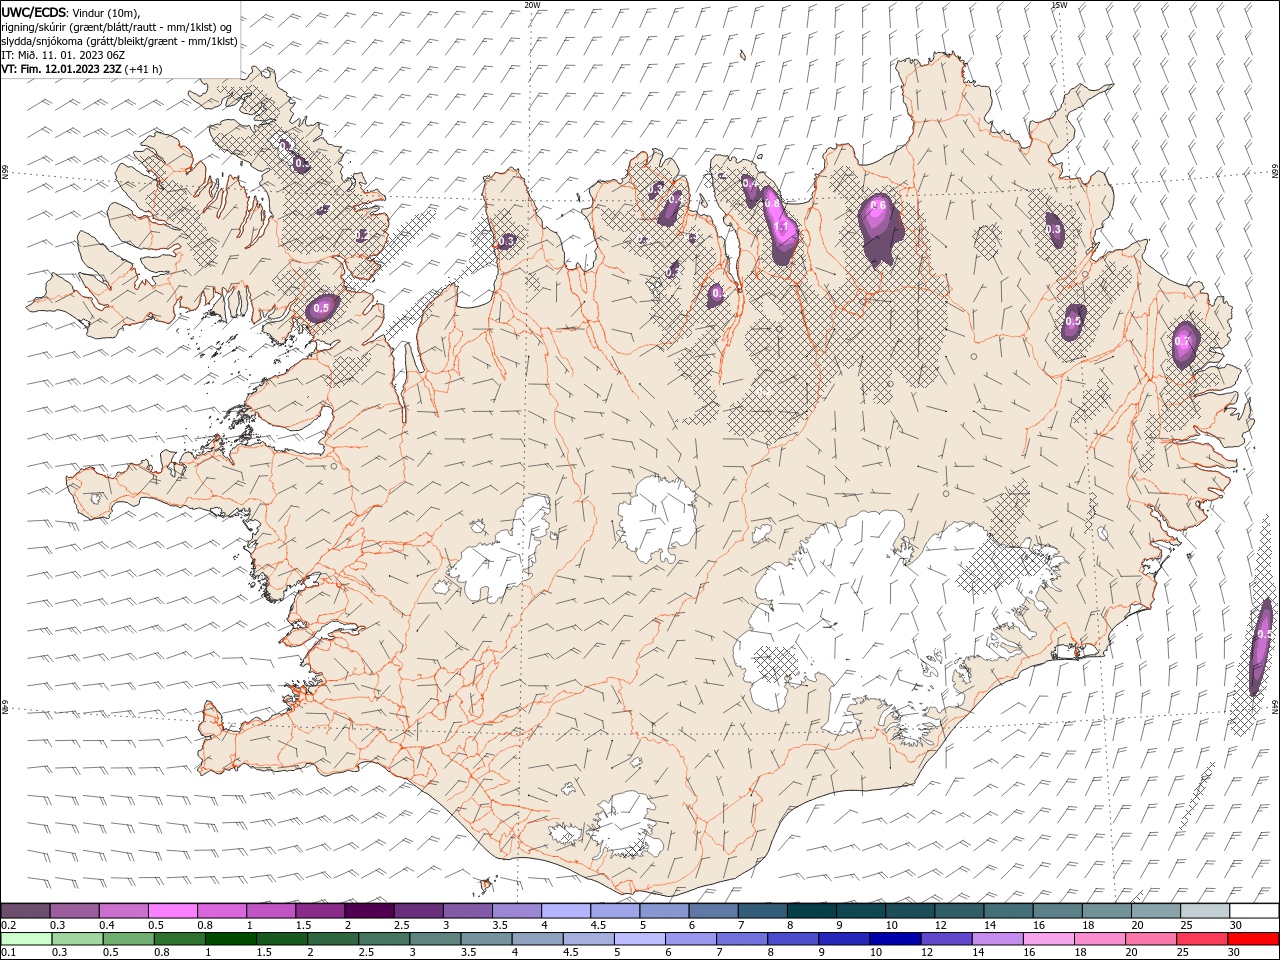The height and width of the screenshot is (960, 1280).
Task: Click the dark plum 0.2 snow legend swatch
Action: click(x=26, y=911)
